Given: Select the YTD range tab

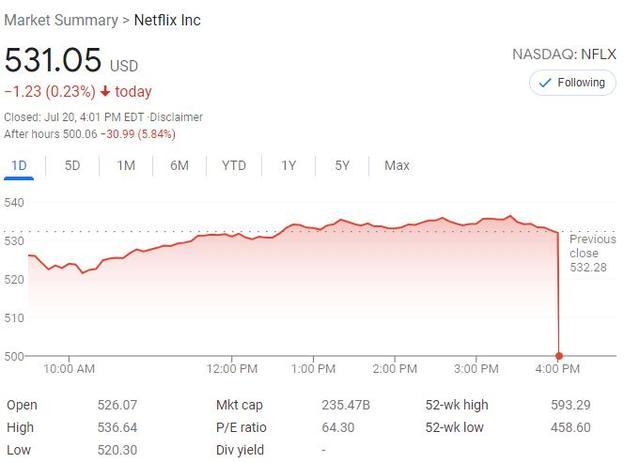Looking at the screenshot, I should (234, 166).
